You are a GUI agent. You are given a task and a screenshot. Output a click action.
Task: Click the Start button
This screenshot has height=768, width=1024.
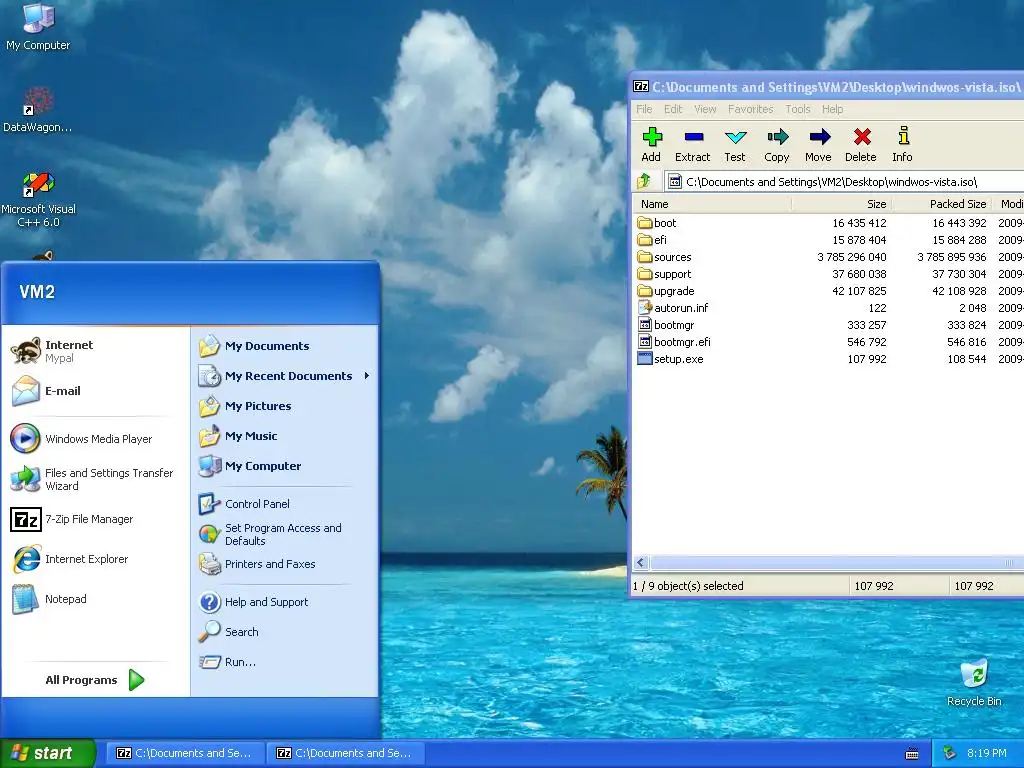[48, 753]
